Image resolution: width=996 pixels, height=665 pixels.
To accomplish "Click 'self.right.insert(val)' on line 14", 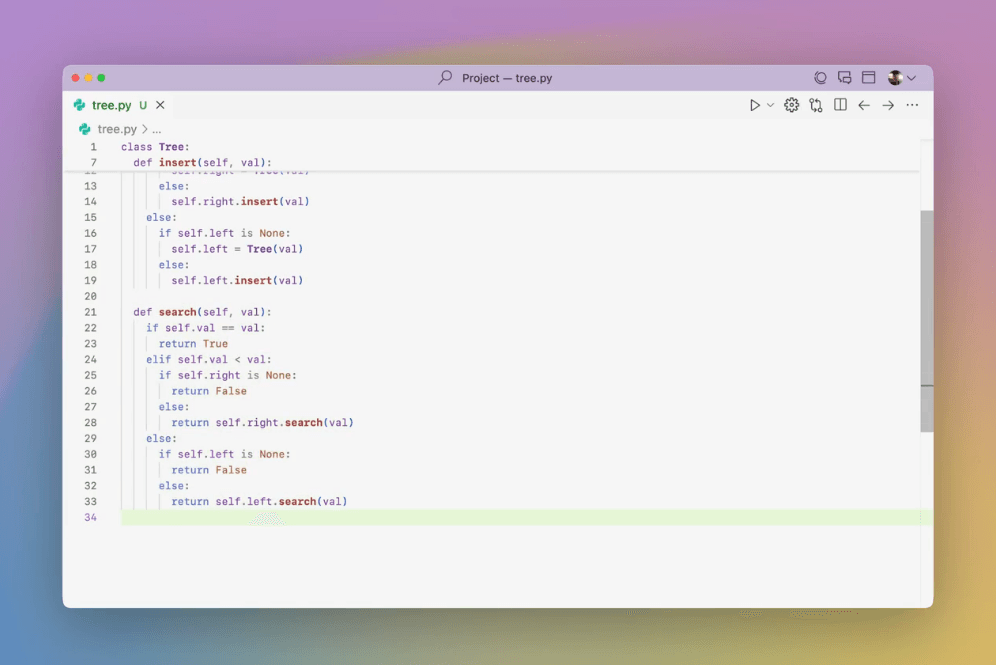I will (x=240, y=201).
